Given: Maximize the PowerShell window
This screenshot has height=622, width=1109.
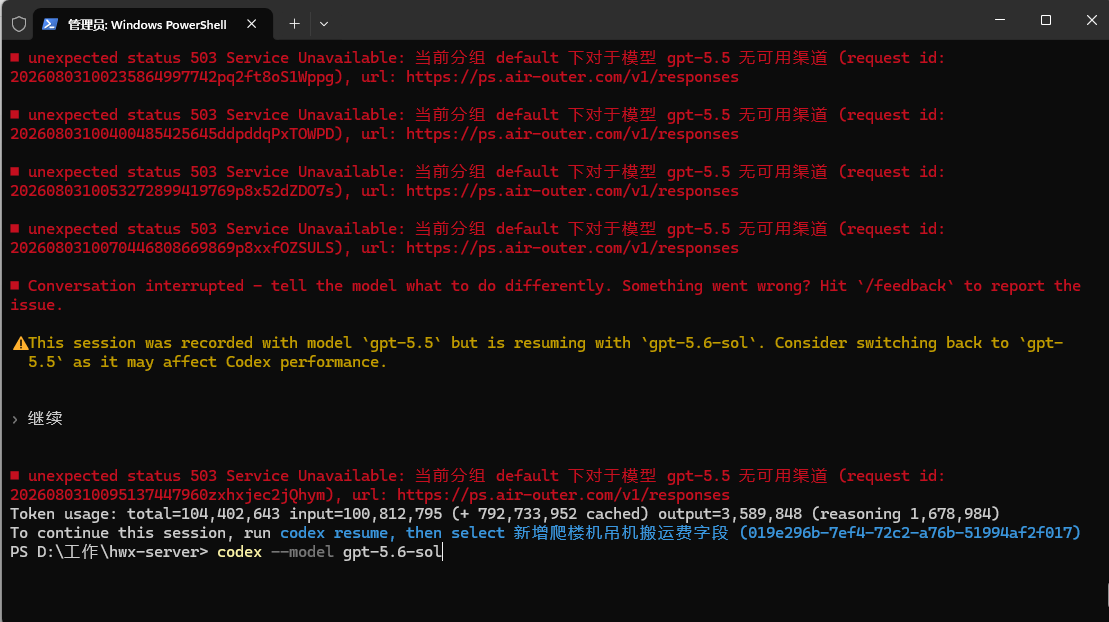Looking at the screenshot, I should 1046,20.
